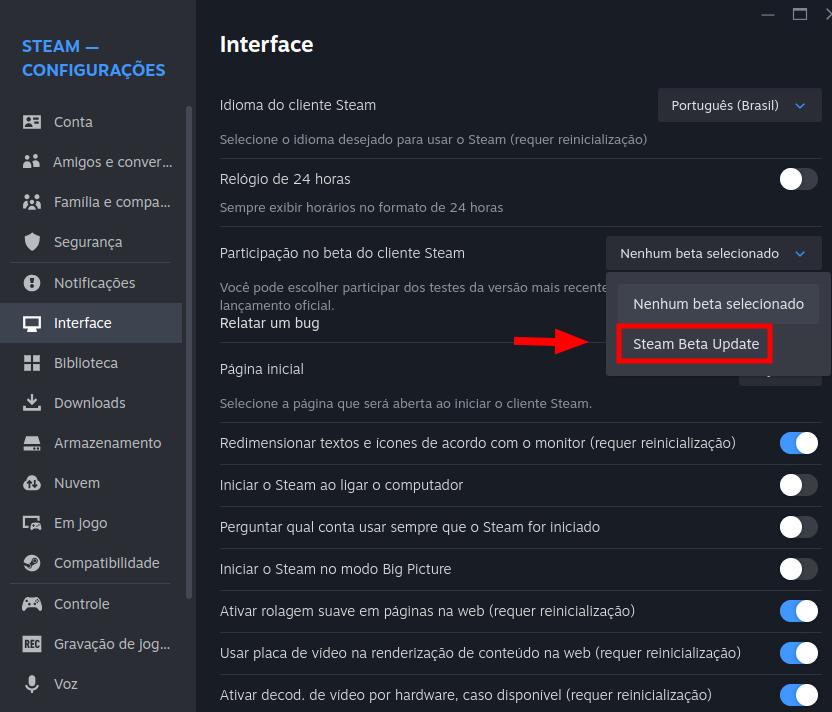
Task: Collapse the beta participation dropdown
Action: pyautogui.click(x=714, y=253)
